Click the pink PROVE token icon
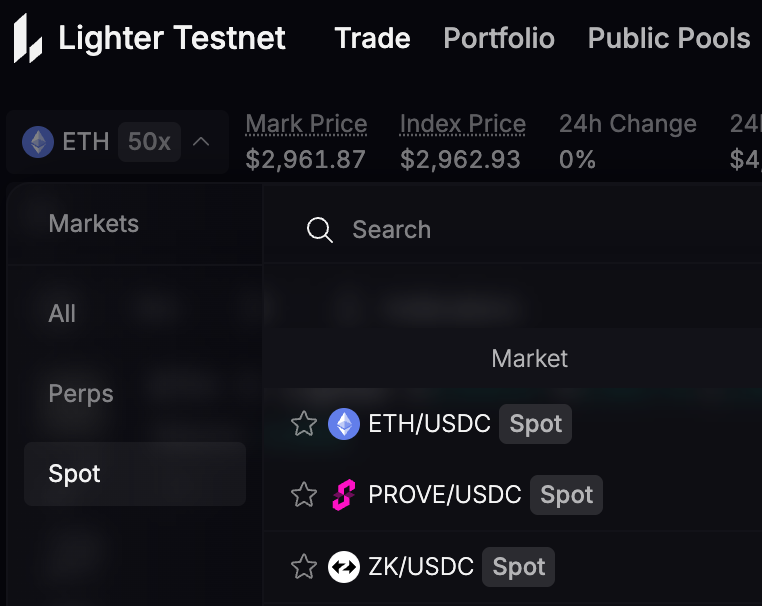 point(344,495)
